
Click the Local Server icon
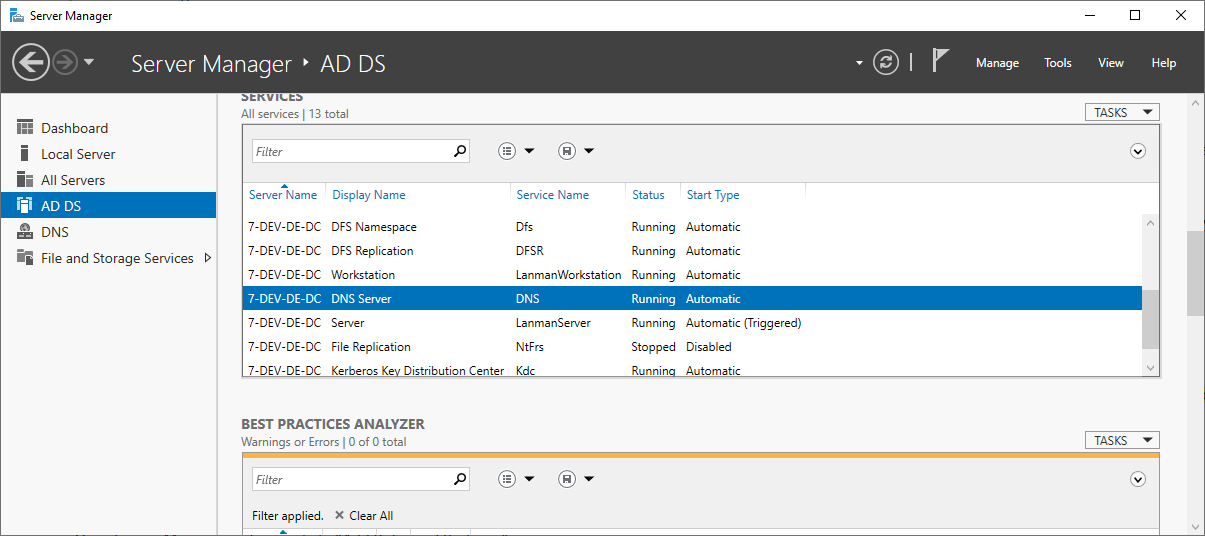[x=25, y=154]
